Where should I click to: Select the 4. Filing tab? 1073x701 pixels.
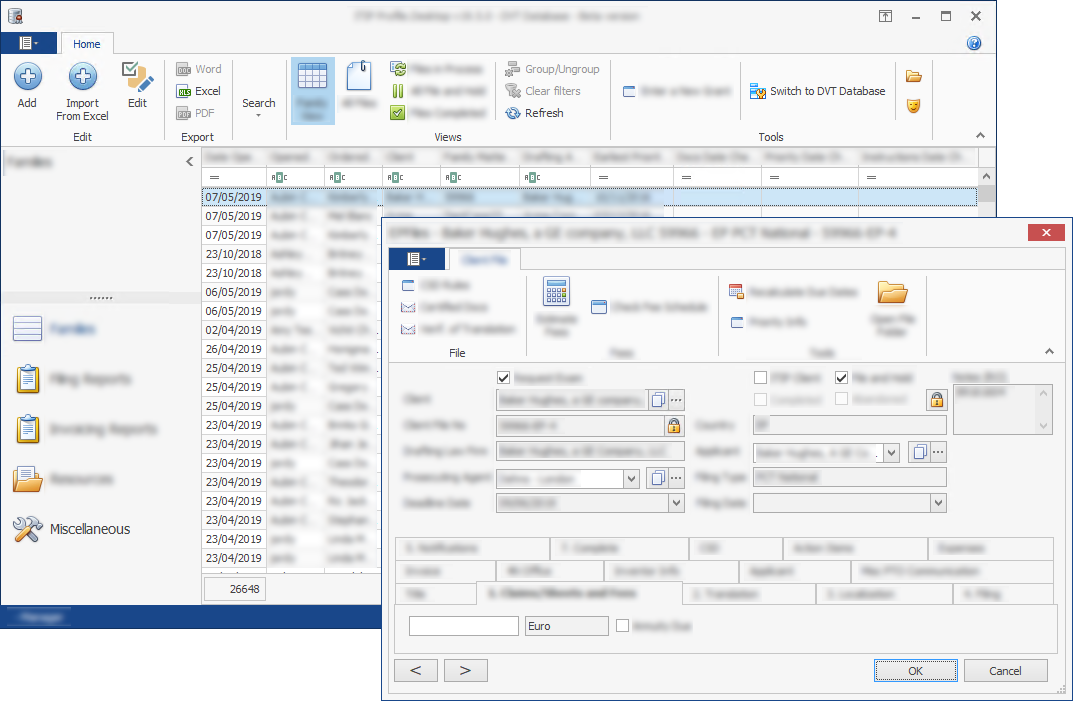(x=1003, y=594)
